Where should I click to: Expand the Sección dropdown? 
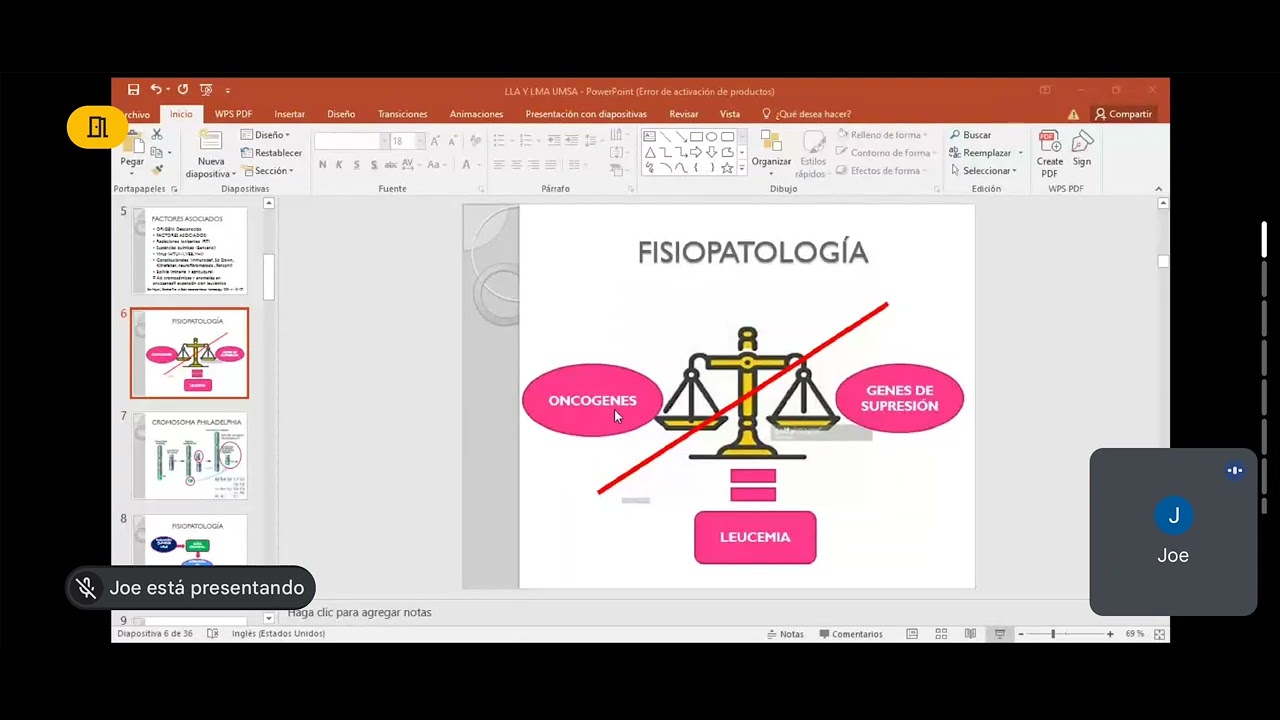[x=268, y=170]
